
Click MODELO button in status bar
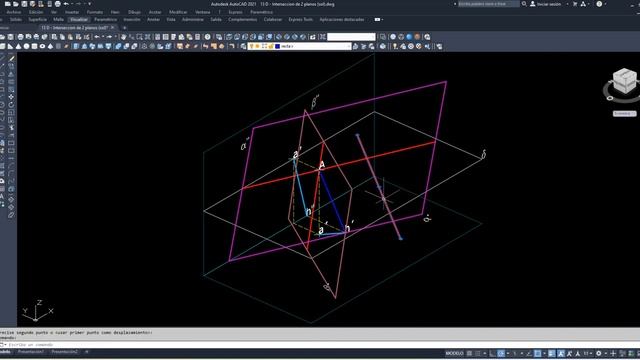(454, 353)
